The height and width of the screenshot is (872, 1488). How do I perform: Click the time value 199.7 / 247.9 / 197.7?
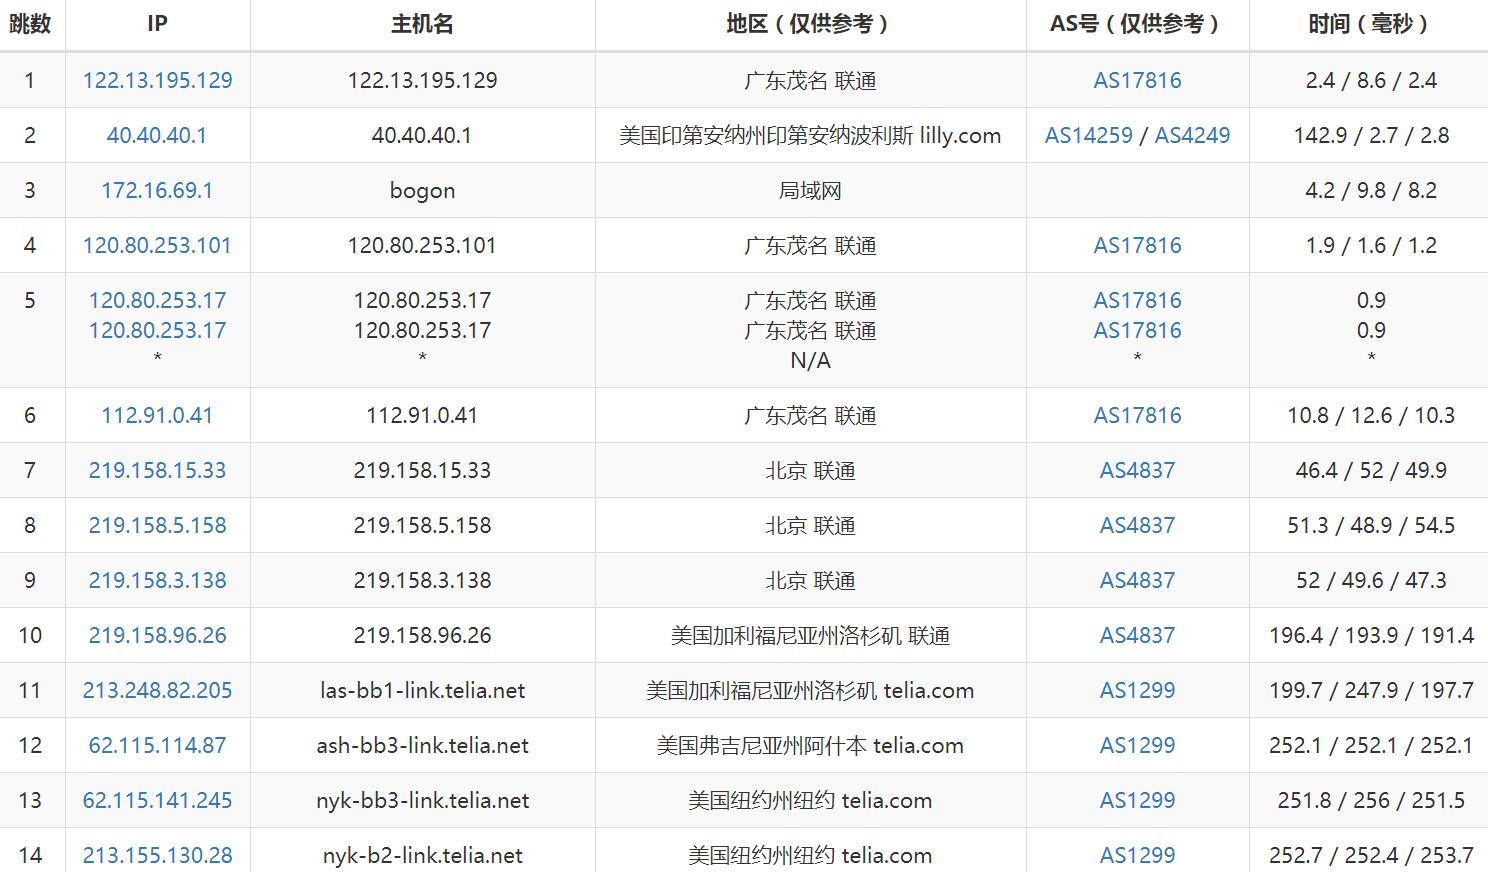point(1371,690)
